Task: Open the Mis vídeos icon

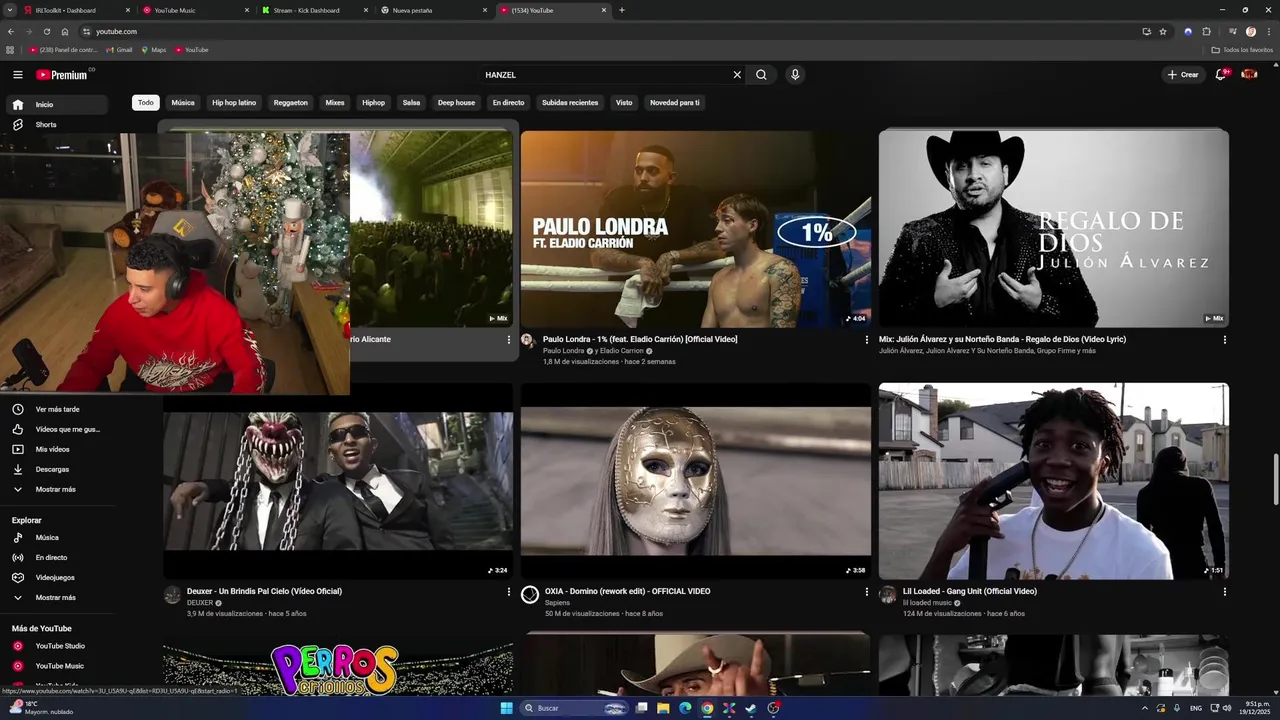Action: pos(17,449)
